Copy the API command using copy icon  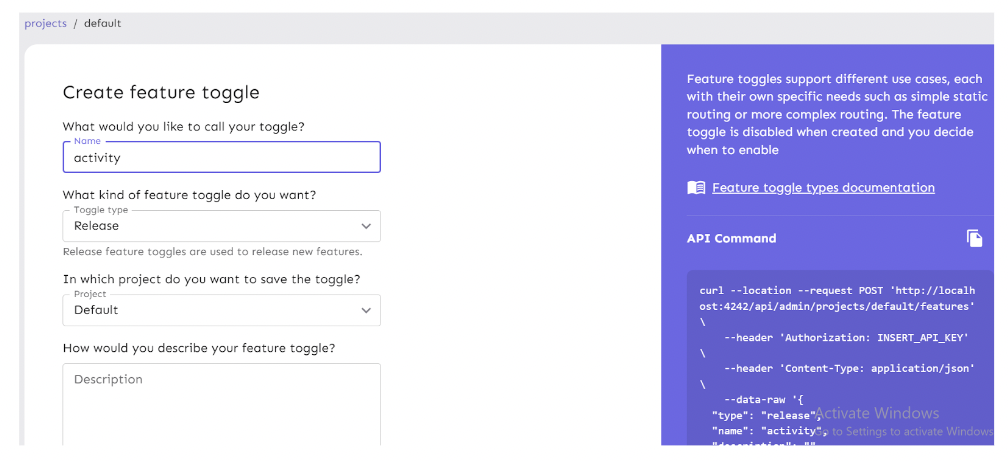[974, 238]
